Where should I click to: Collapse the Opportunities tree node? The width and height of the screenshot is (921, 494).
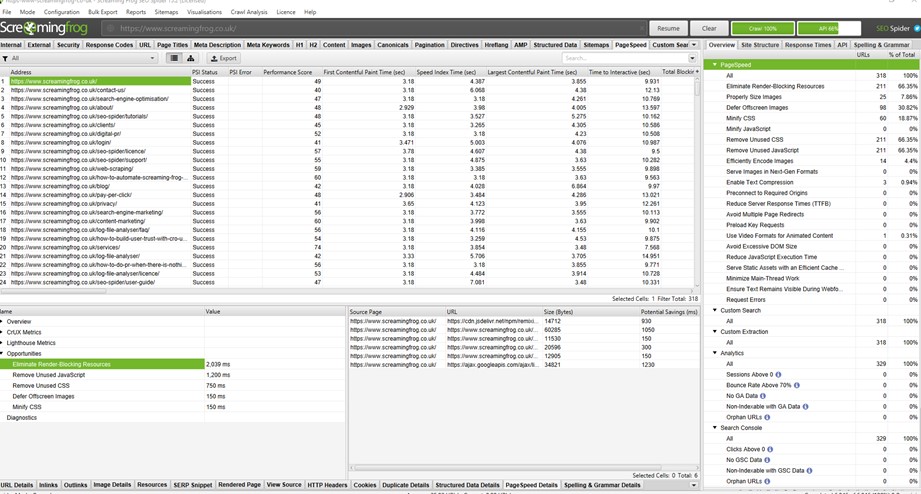point(3,354)
